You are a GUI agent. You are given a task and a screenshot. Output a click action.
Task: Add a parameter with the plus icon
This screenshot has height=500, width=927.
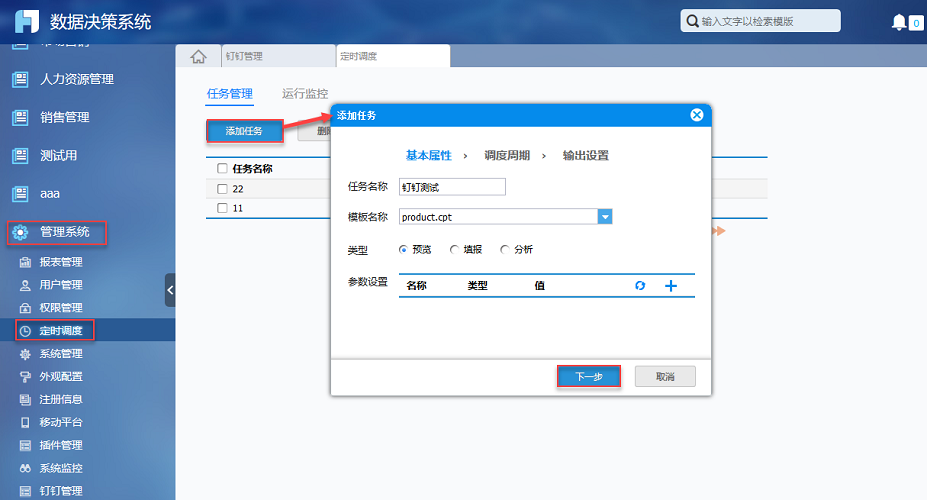670,286
